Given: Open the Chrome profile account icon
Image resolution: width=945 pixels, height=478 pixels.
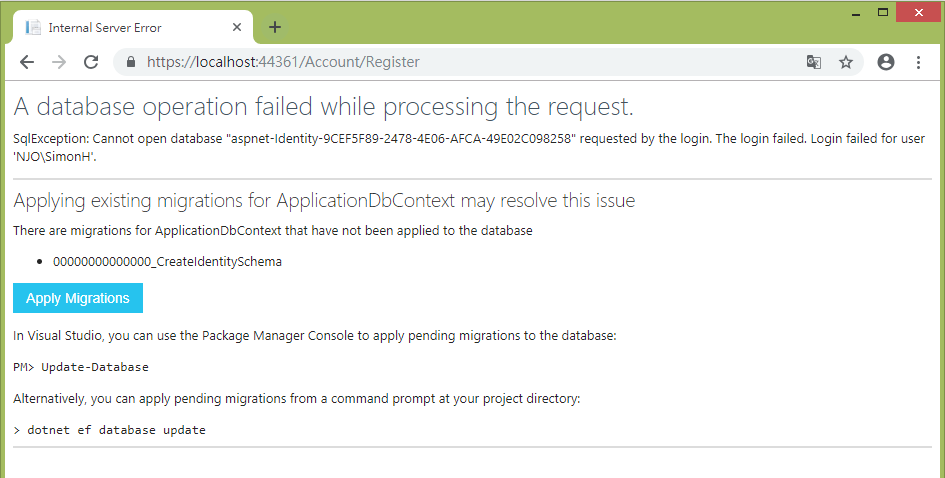Looking at the screenshot, I should coord(886,62).
